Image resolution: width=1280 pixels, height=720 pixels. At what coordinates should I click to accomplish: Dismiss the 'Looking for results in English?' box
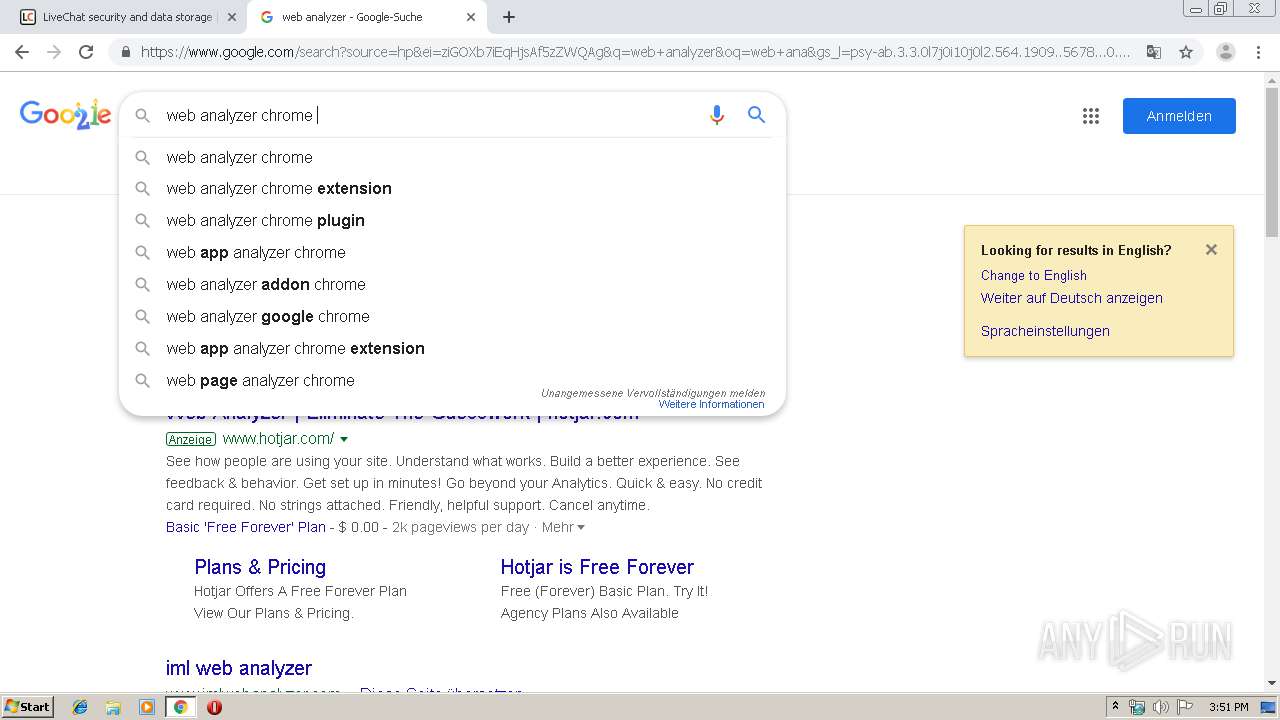point(1211,250)
